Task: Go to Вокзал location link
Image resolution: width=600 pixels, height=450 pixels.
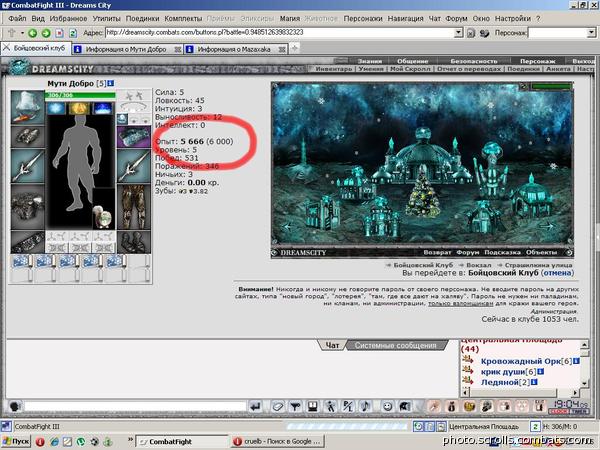Action: click(478, 265)
